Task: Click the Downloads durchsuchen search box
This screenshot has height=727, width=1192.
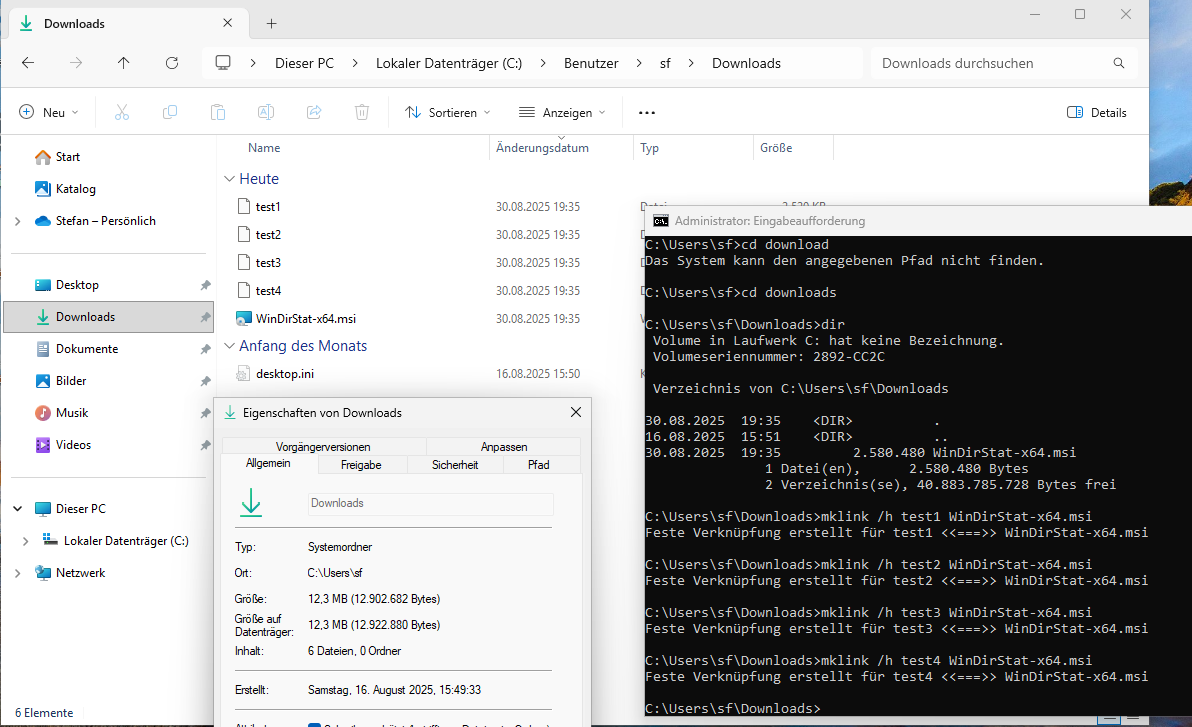Action: pos(990,63)
